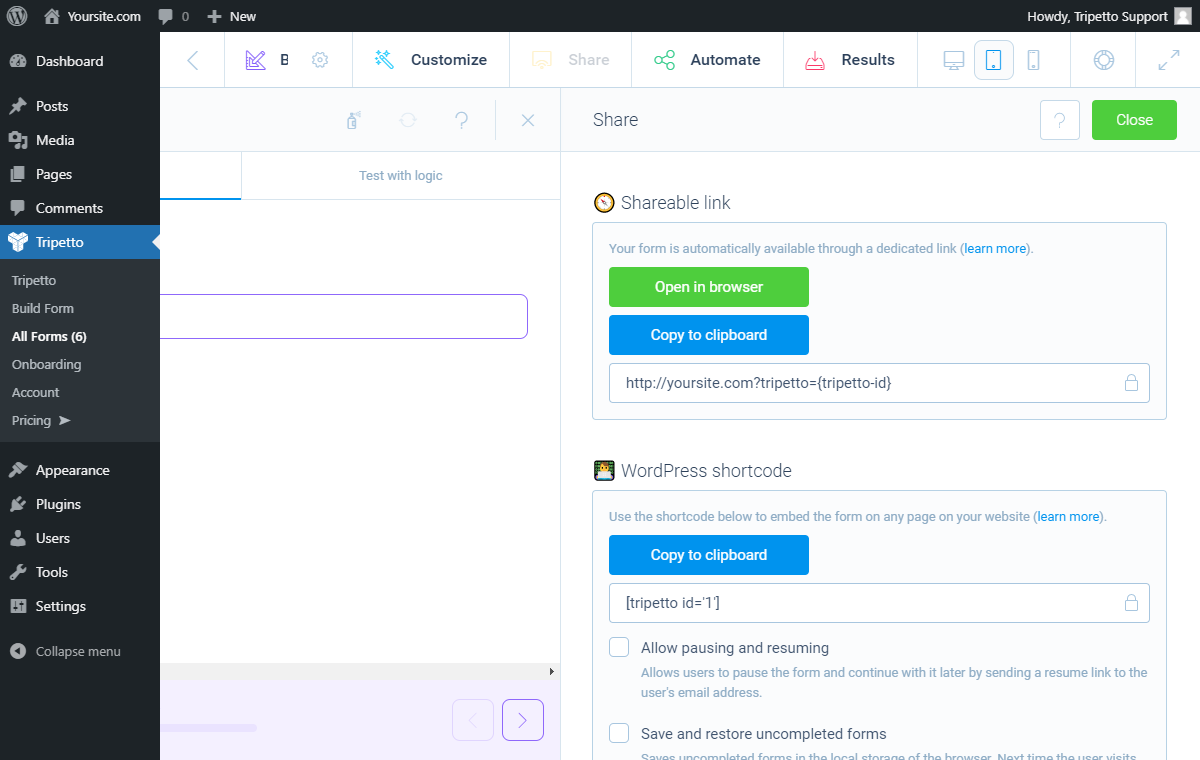This screenshot has width=1200, height=760.
Task: Open the Share tab
Action: 570,60
